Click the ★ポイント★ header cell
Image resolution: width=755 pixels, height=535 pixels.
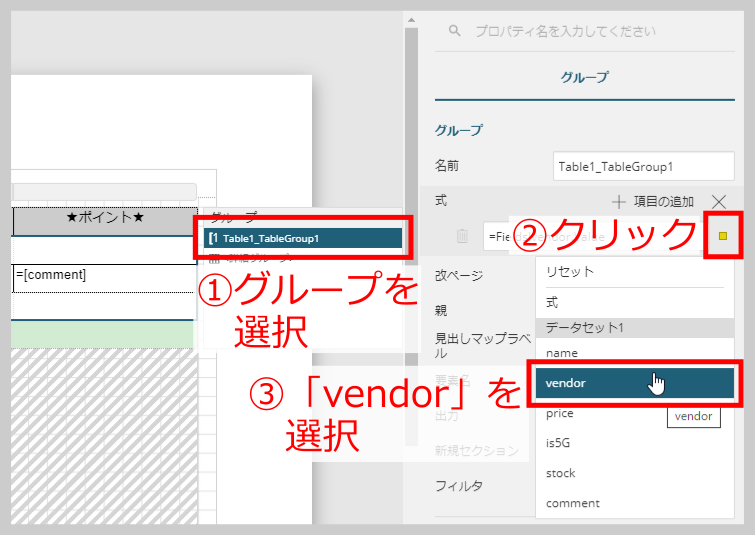pyautogui.click(x=105, y=221)
